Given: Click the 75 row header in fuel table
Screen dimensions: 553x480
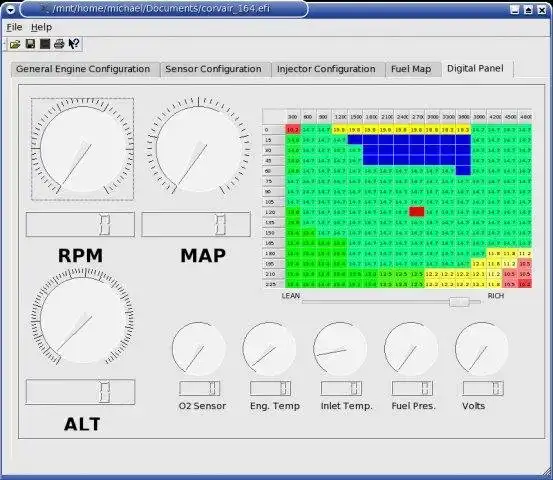Looking at the screenshot, I should (x=274, y=181).
